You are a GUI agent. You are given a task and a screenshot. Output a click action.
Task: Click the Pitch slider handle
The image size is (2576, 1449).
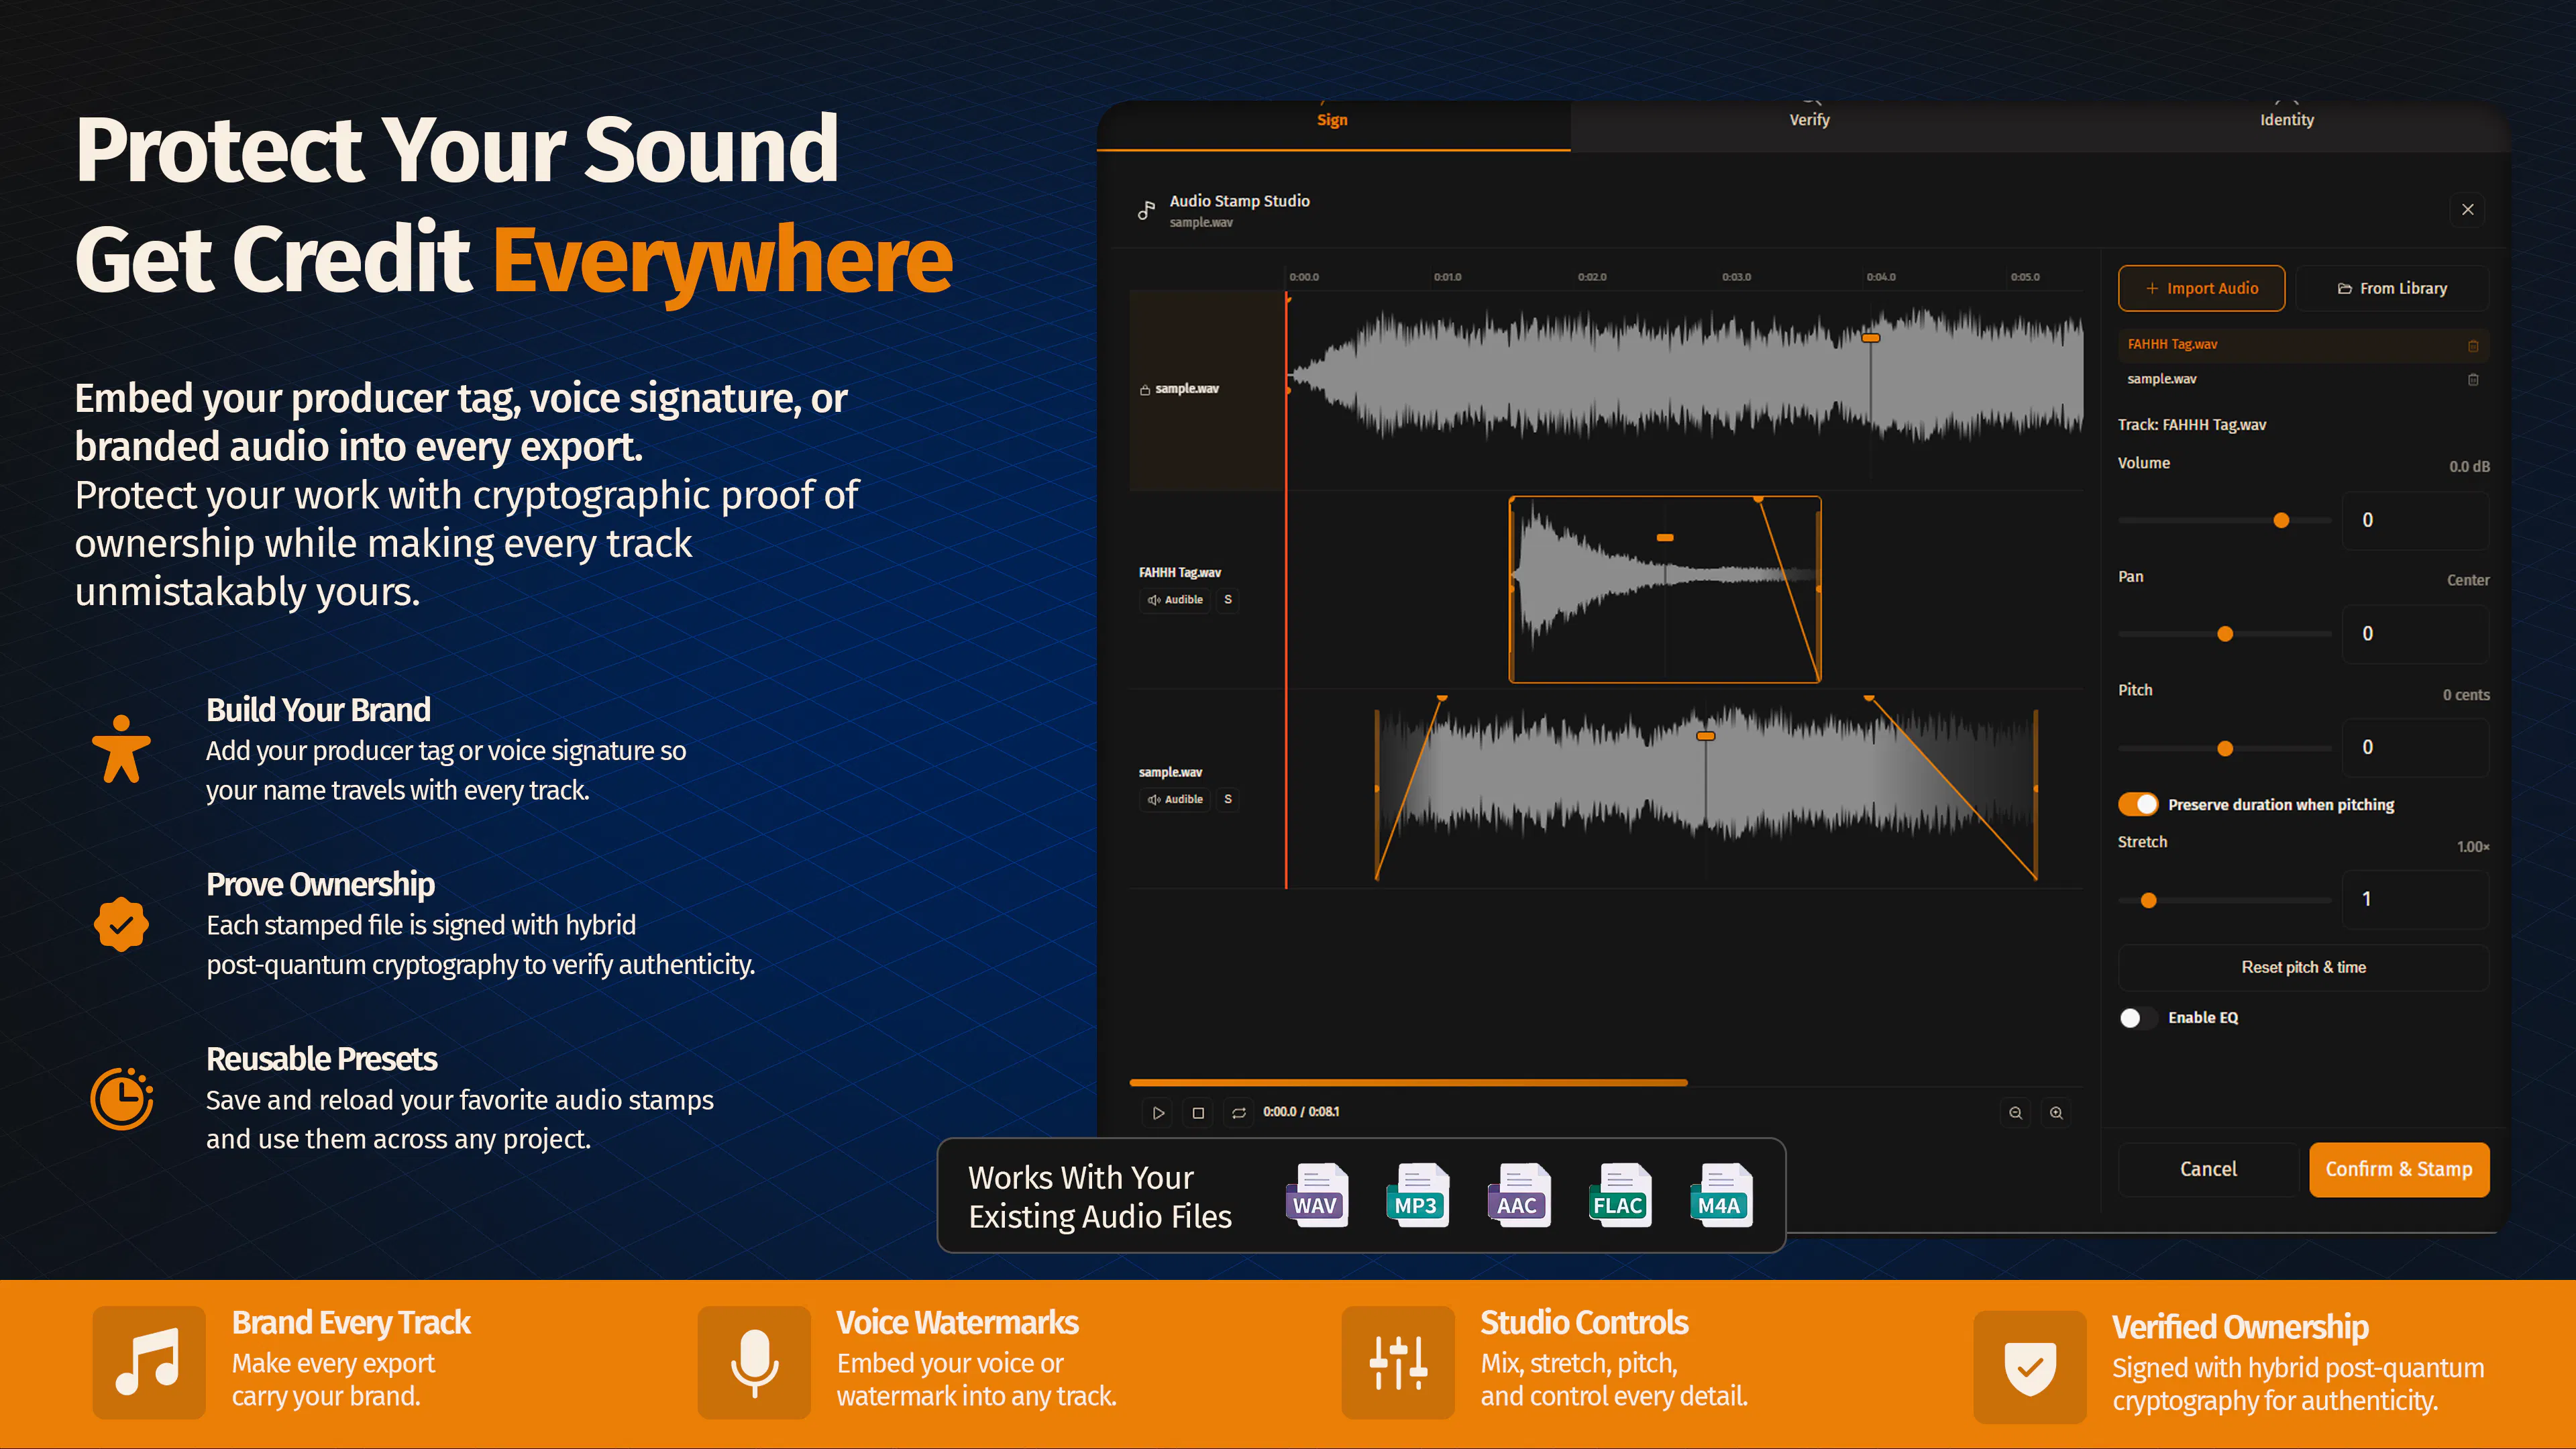pyautogui.click(x=2225, y=748)
